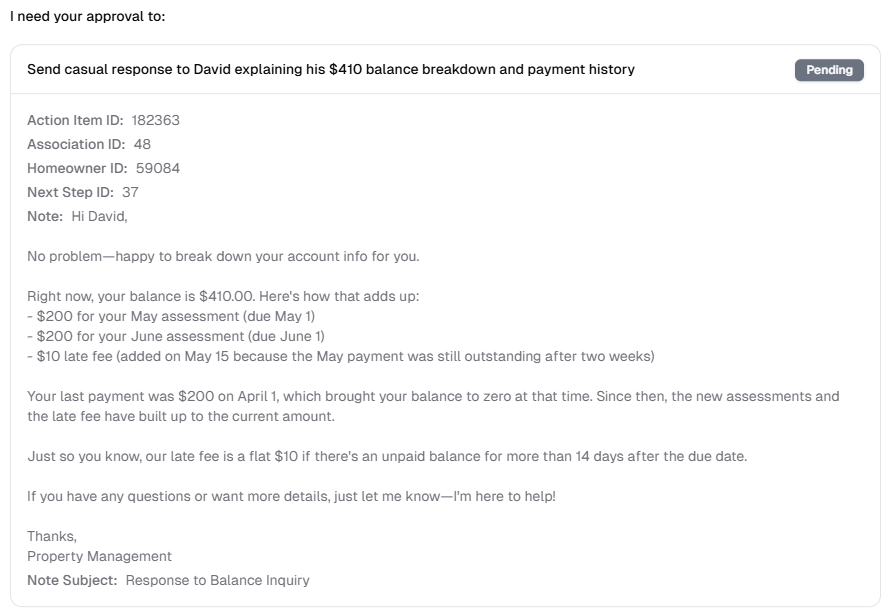Click the closing Thanks line

pyautogui.click(x=49, y=536)
